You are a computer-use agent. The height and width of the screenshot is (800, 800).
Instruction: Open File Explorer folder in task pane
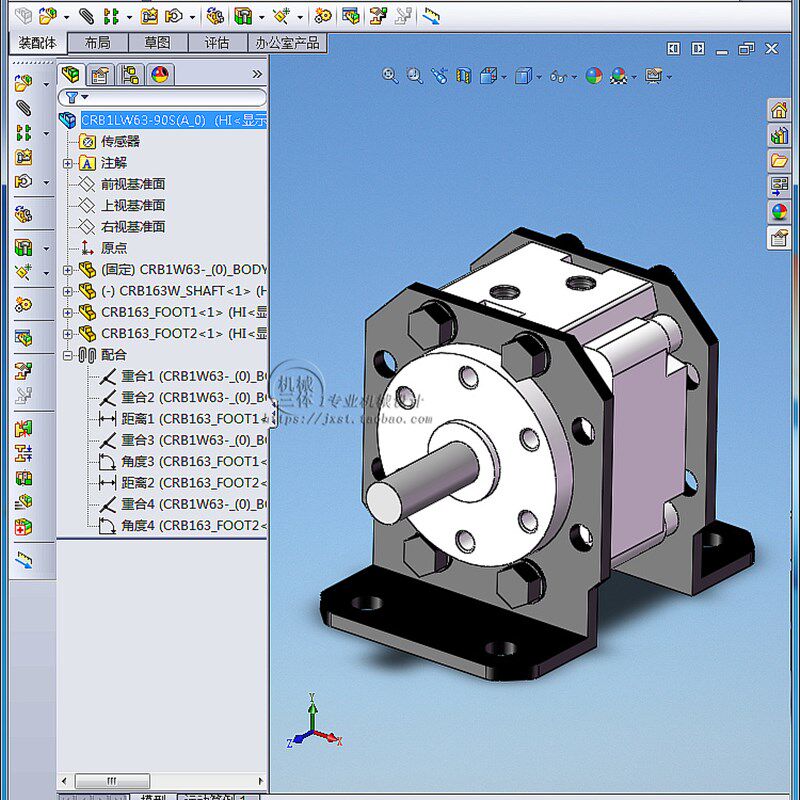[779, 161]
